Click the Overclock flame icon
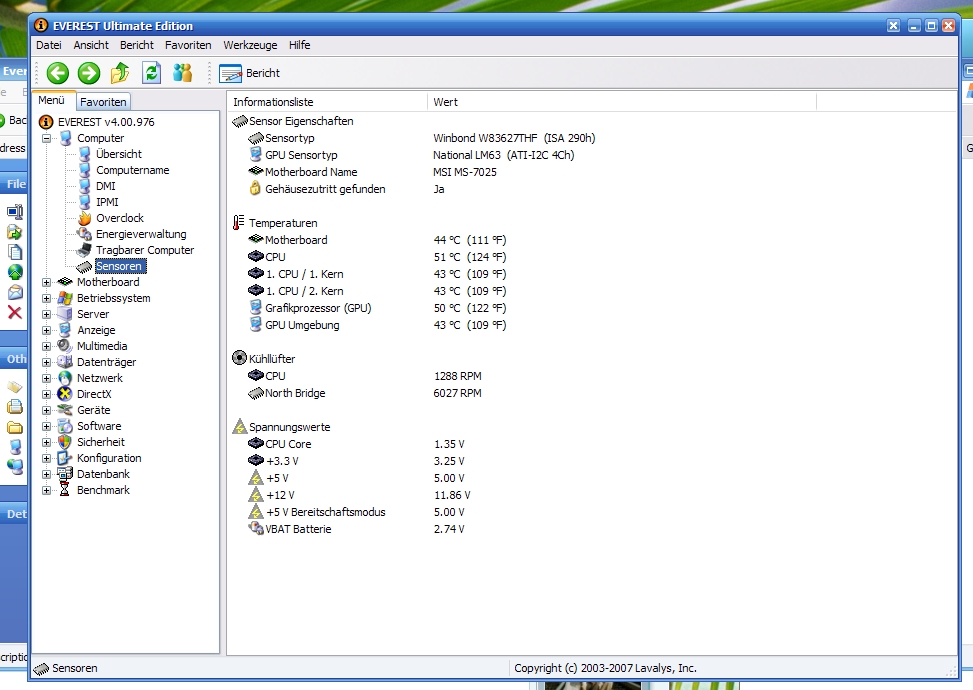The width and height of the screenshot is (973, 690). click(x=84, y=218)
